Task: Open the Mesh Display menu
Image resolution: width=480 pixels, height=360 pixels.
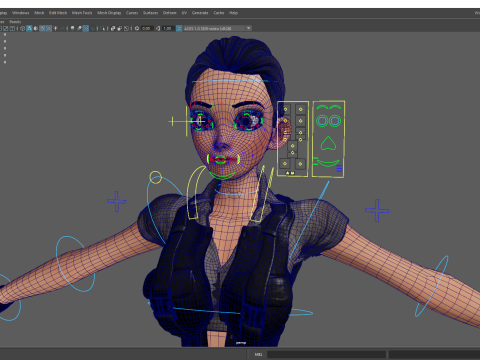Action: click(109, 13)
